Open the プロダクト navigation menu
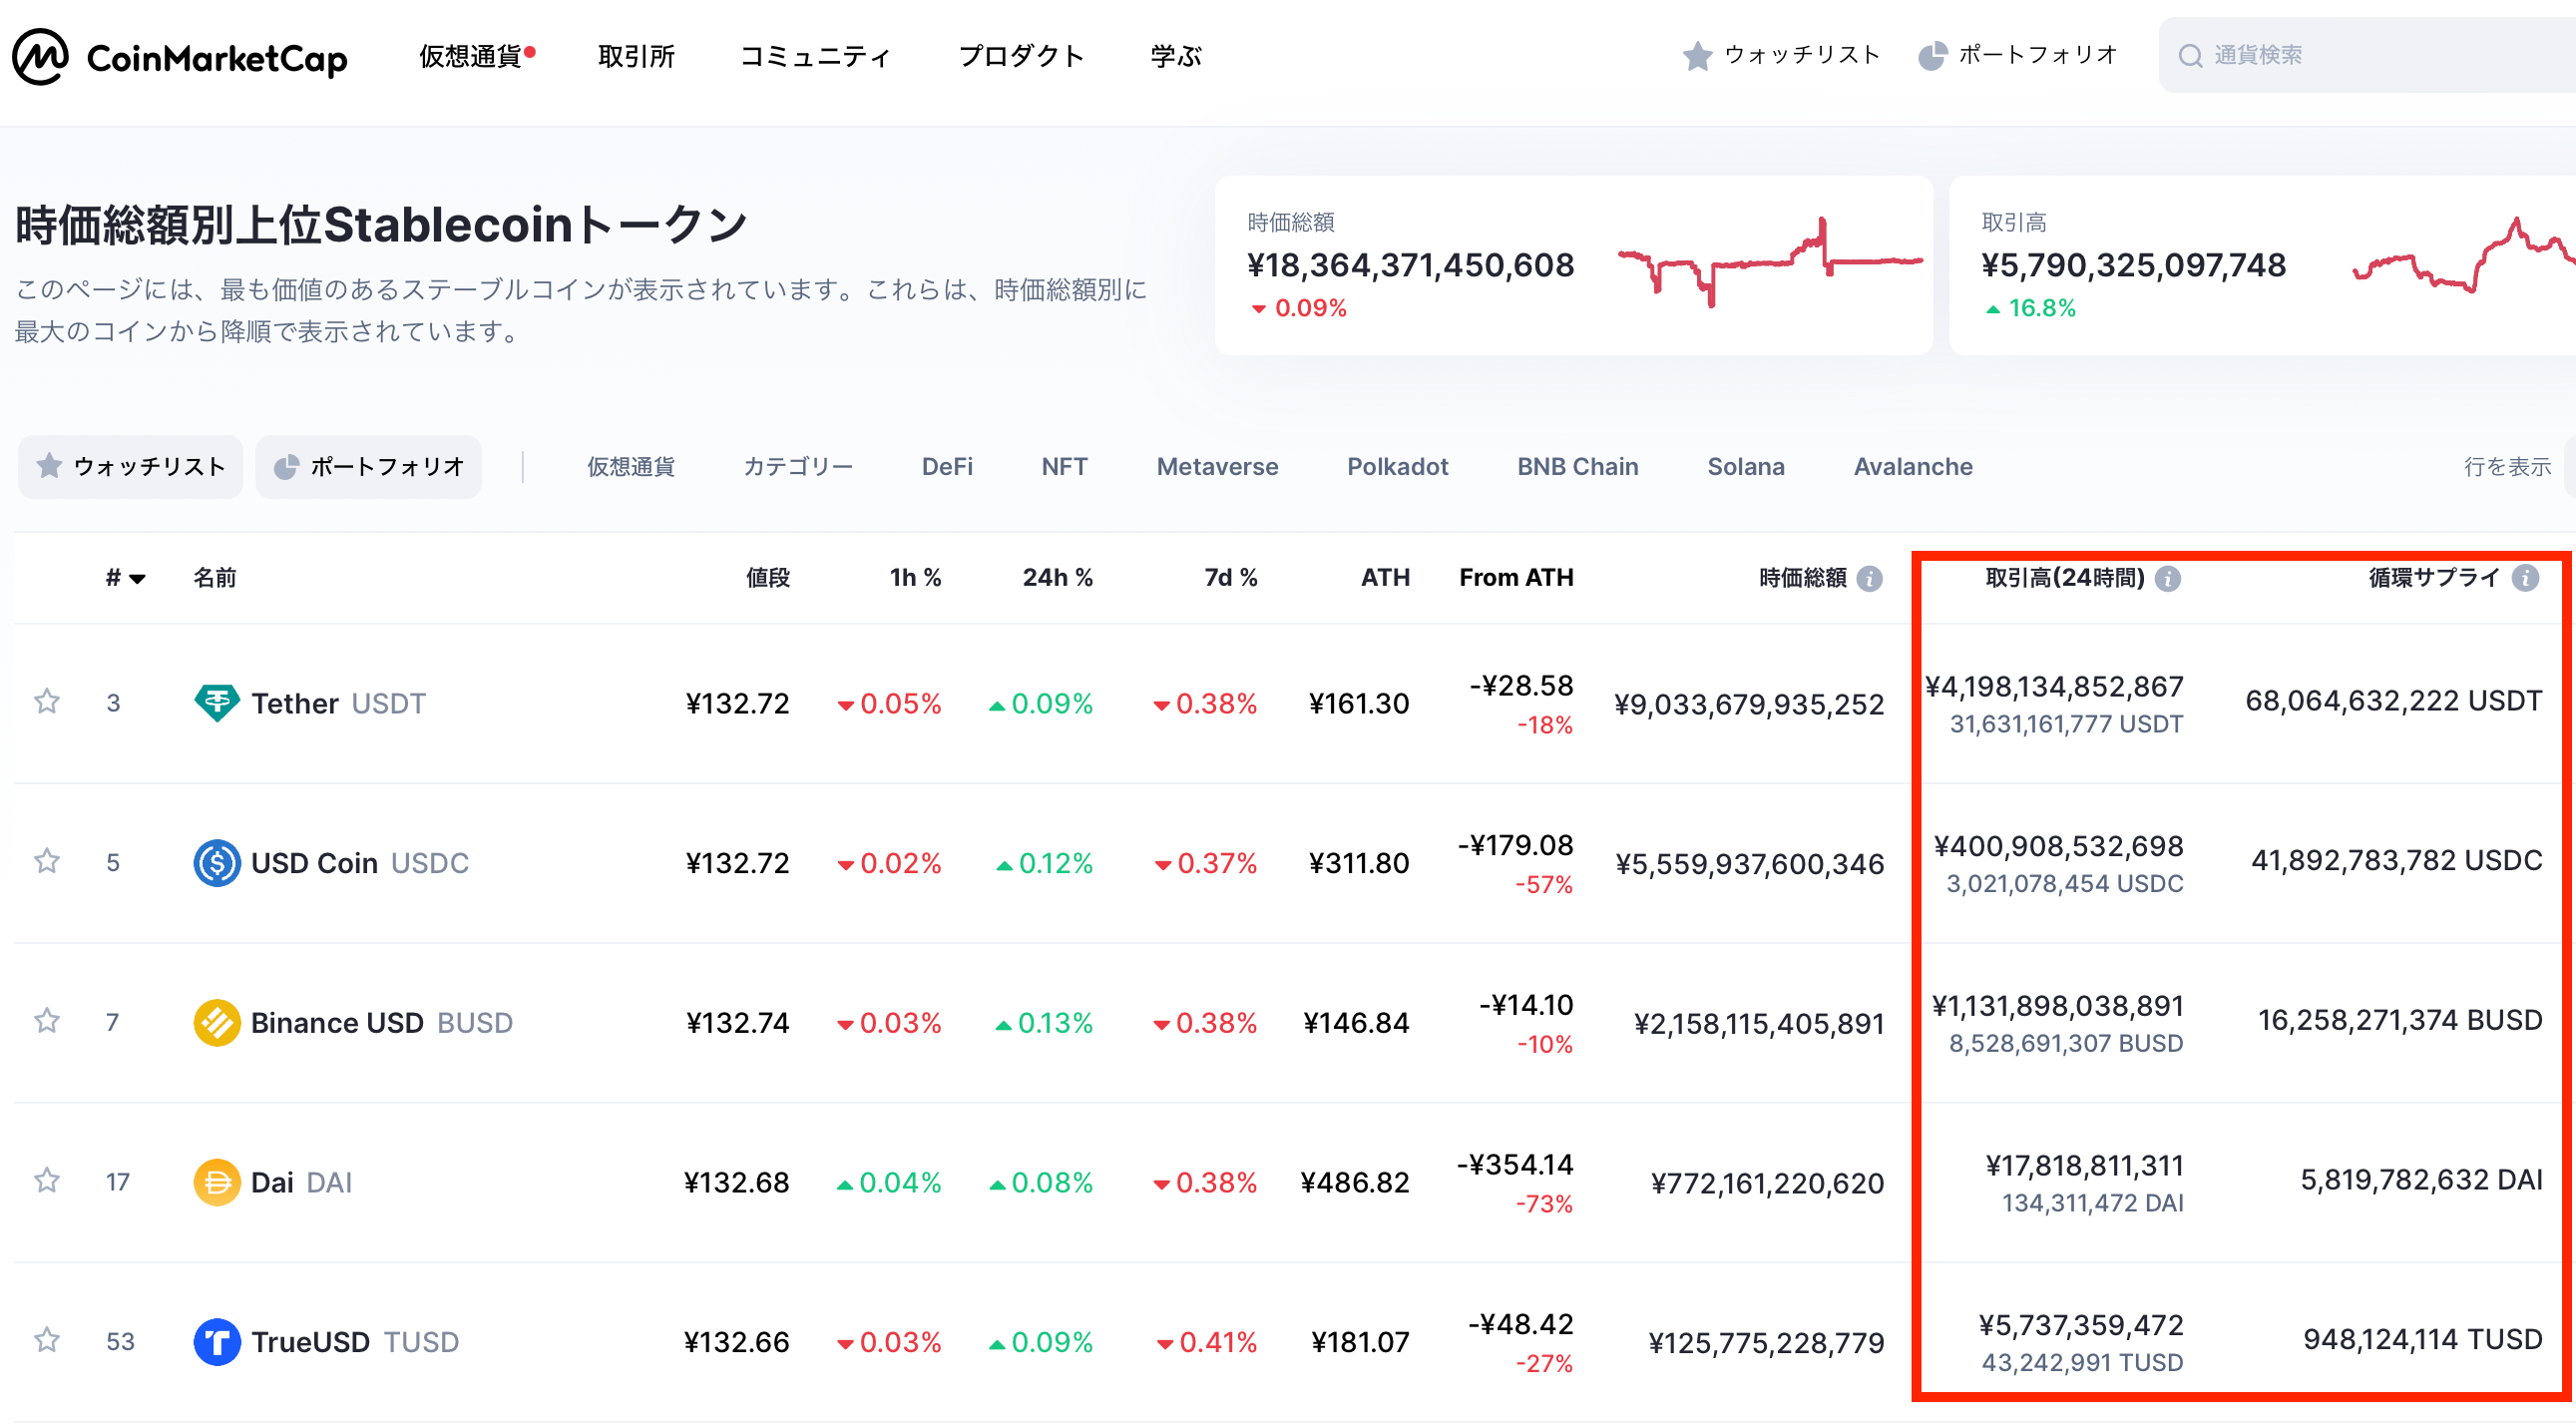The height and width of the screenshot is (1427, 2576). (x=1021, y=56)
